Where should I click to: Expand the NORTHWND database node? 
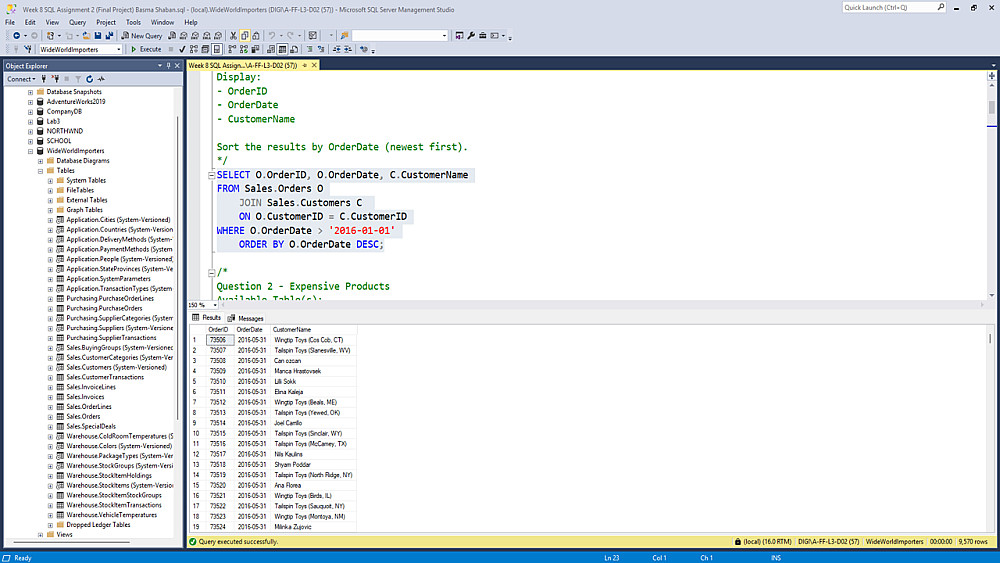pyautogui.click(x=30, y=131)
